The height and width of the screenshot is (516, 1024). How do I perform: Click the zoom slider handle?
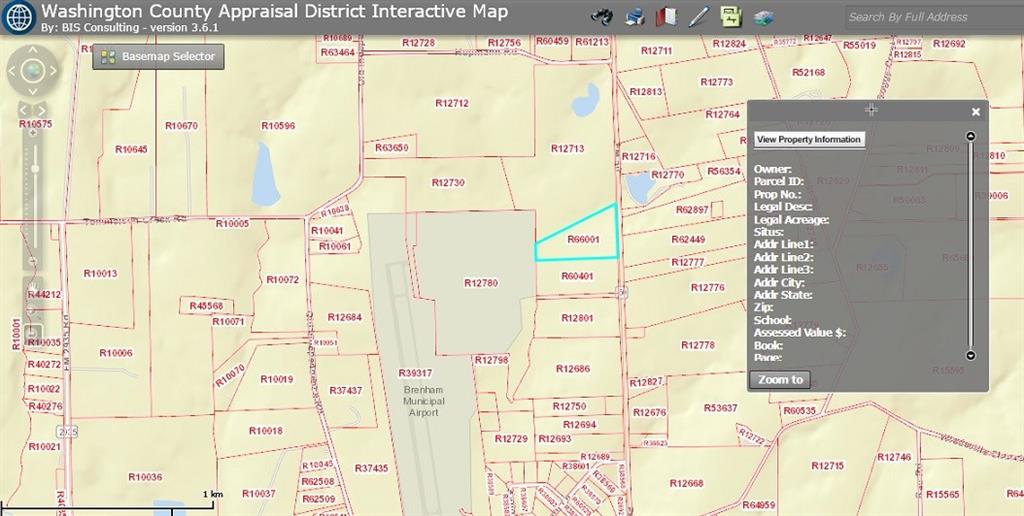[34, 169]
